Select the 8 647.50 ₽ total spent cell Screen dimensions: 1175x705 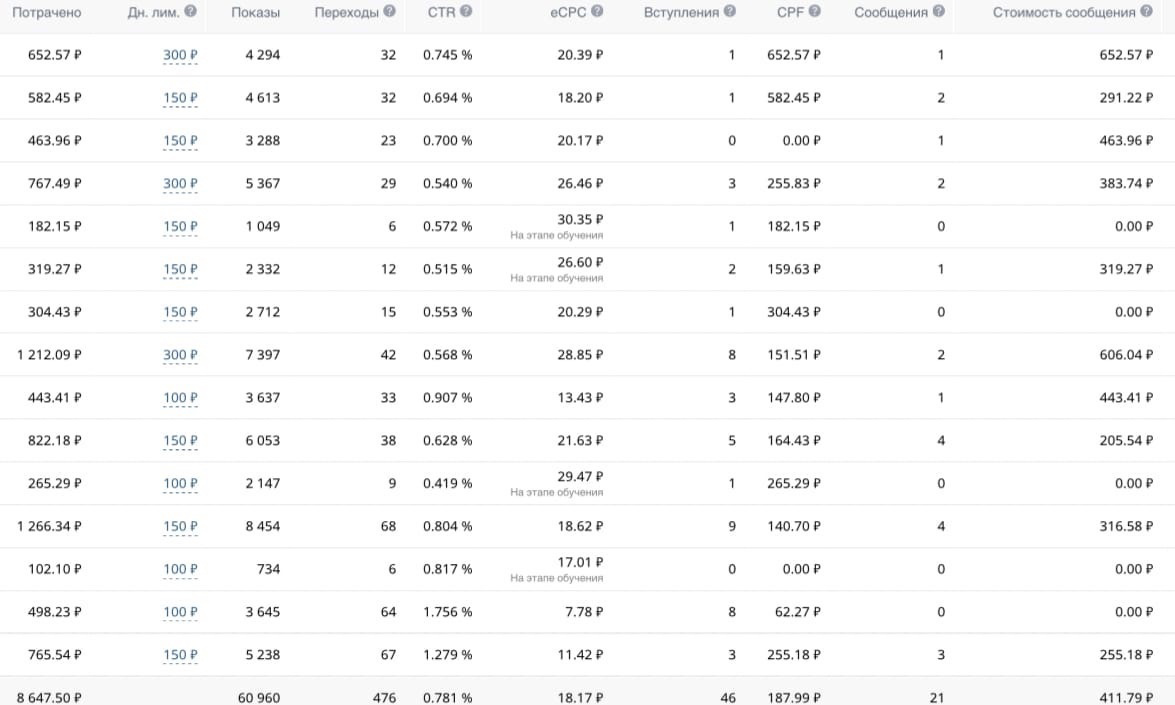click(x=49, y=698)
